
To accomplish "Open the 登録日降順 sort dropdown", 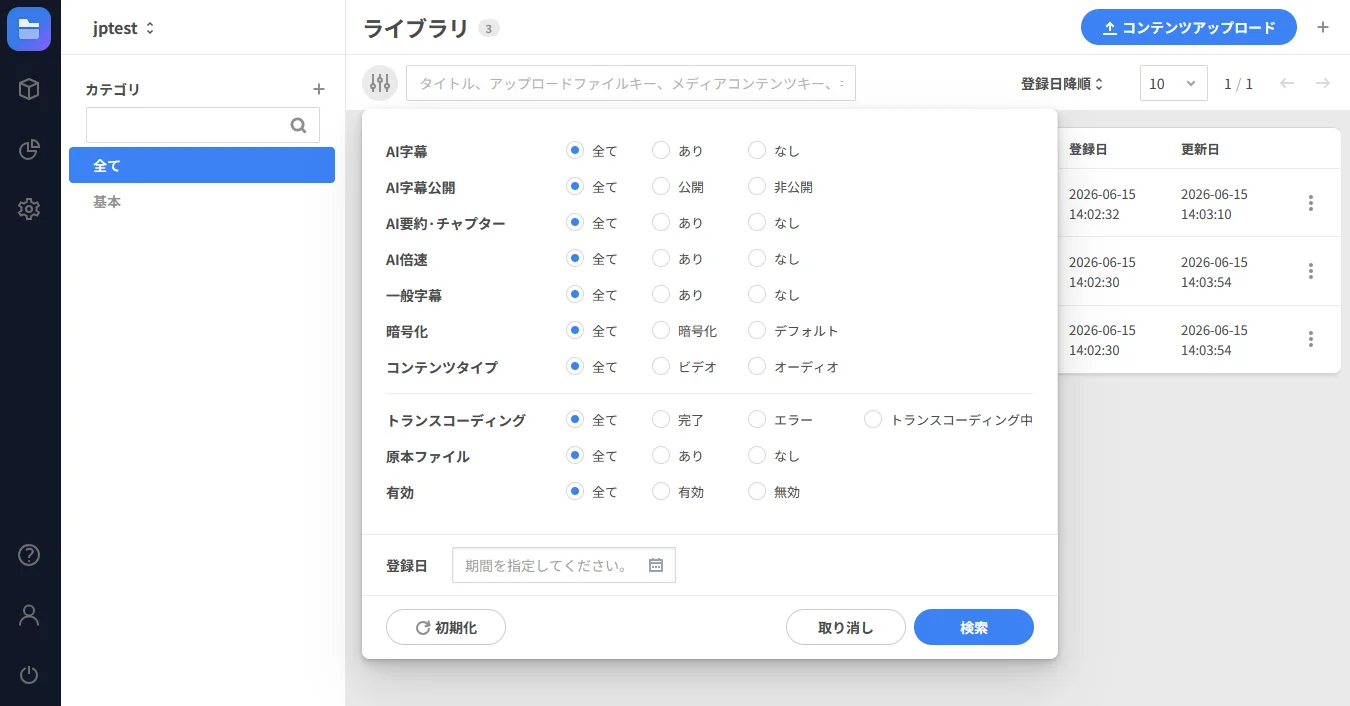I will click(x=1062, y=84).
